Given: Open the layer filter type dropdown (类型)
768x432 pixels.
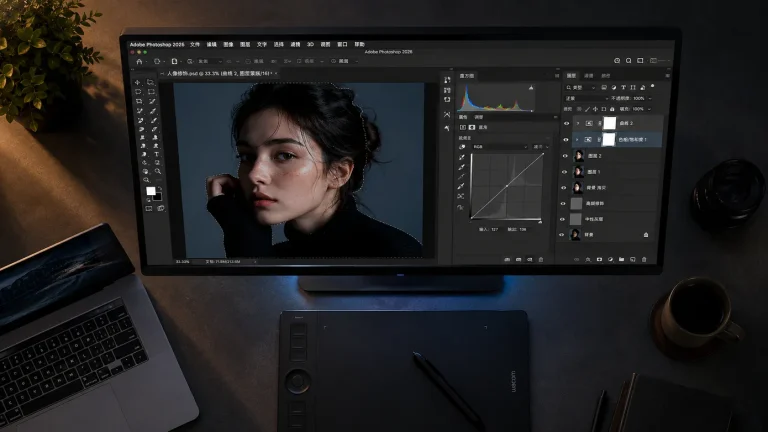Looking at the screenshot, I should coord(580,88).
